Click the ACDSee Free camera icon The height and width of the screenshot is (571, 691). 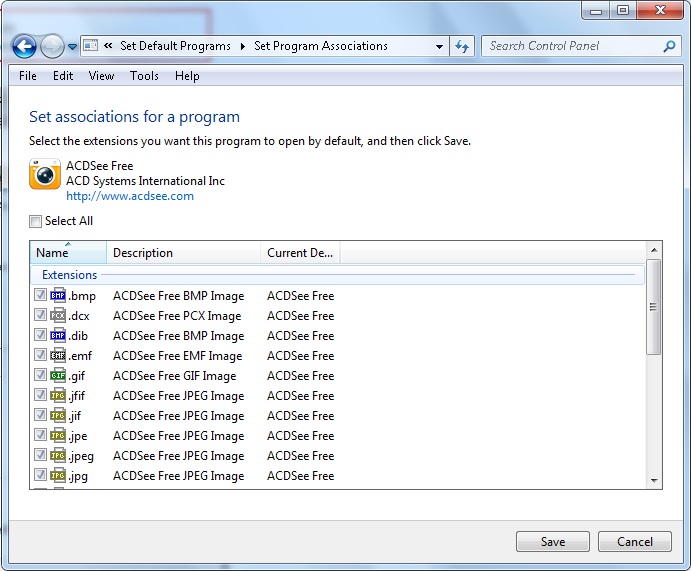click(44, 175)
